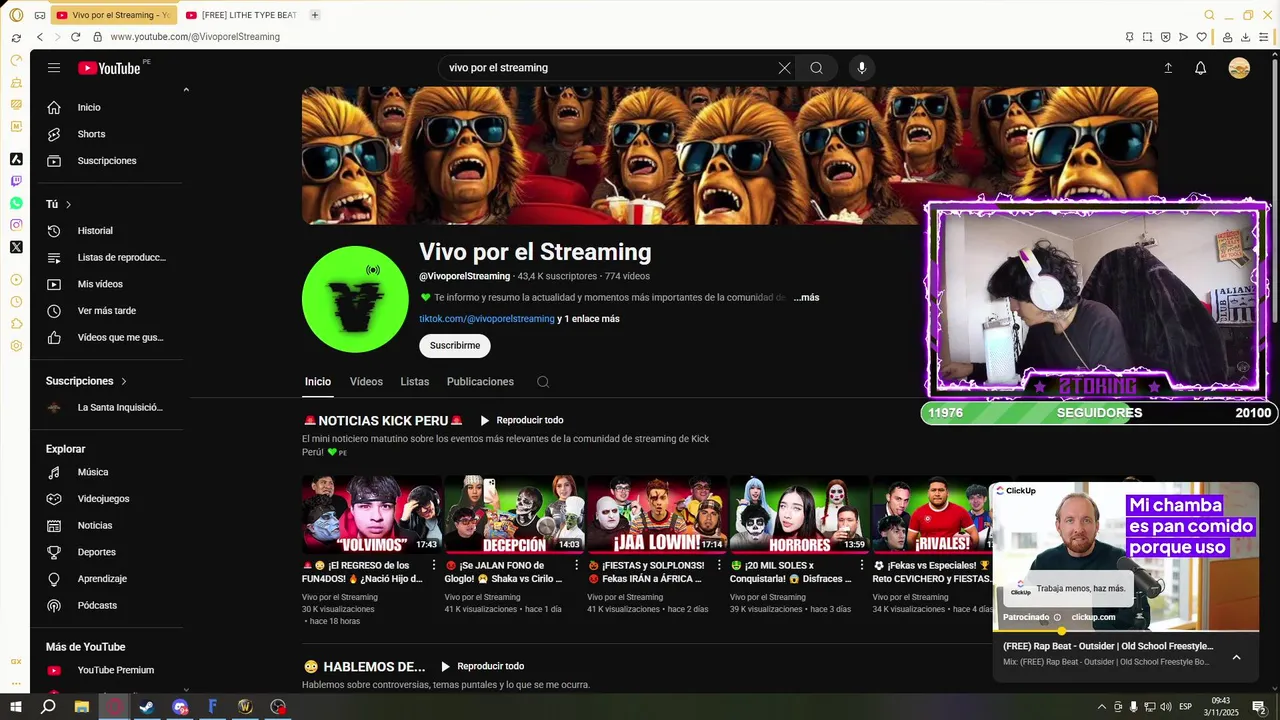Image resolution: width=1280 pixels, height=720 pixels.
Task: Open Windows Start menu
Action: tap(15, 706)
